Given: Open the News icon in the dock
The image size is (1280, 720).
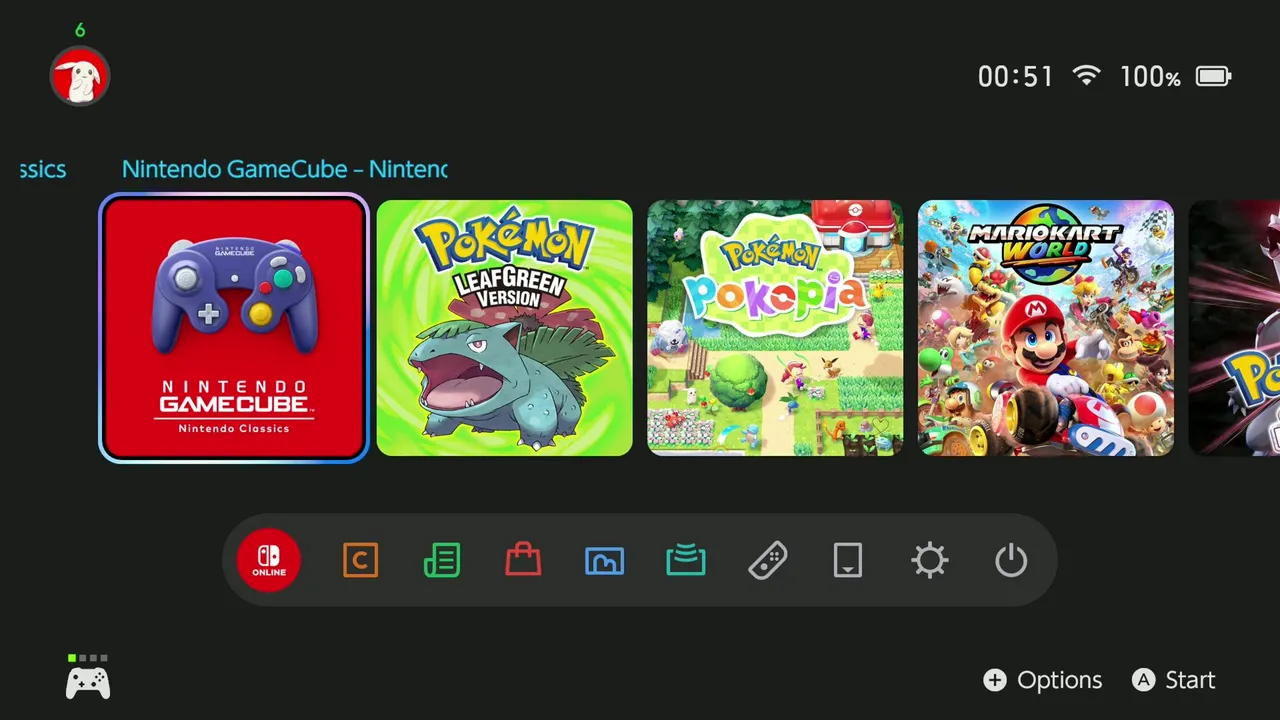Looking at the screenshot, I should point(442,561).
